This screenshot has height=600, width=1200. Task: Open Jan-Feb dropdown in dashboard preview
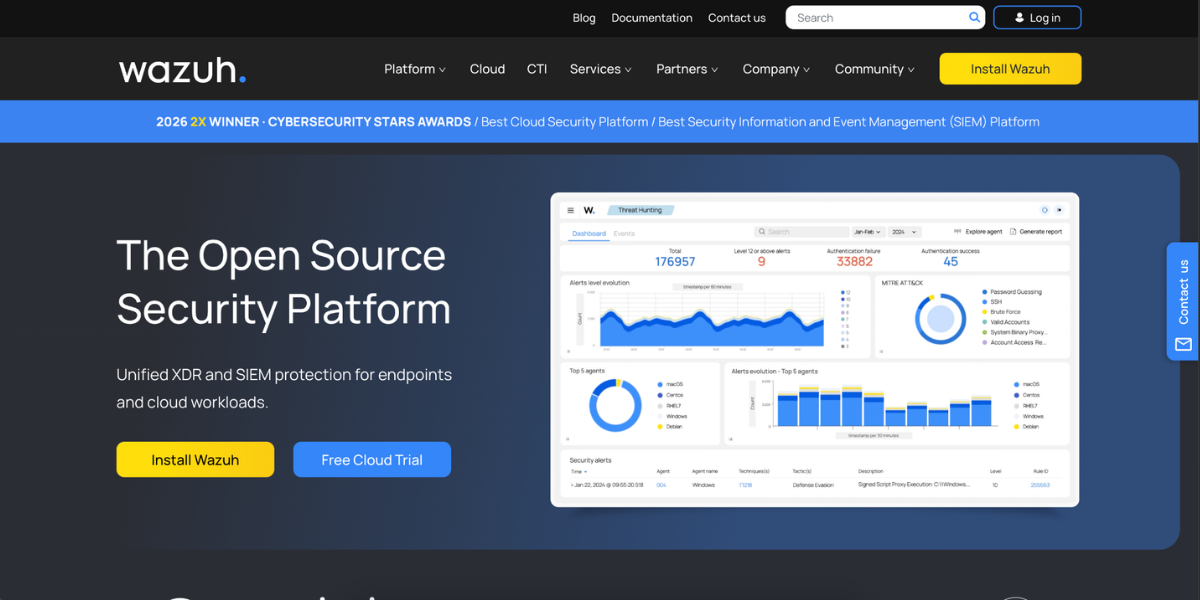tap(867, 231)
